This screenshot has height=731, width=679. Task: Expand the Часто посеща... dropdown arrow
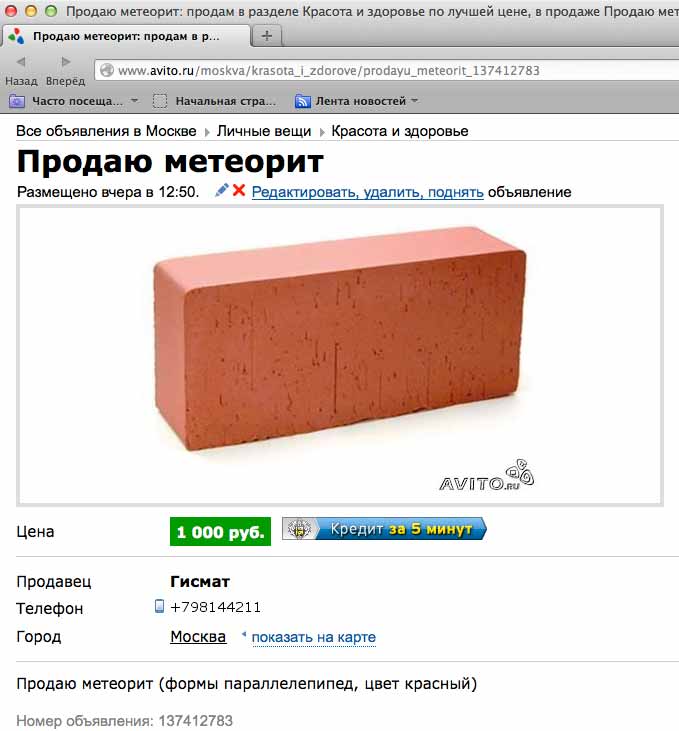(x=134, y=101)
